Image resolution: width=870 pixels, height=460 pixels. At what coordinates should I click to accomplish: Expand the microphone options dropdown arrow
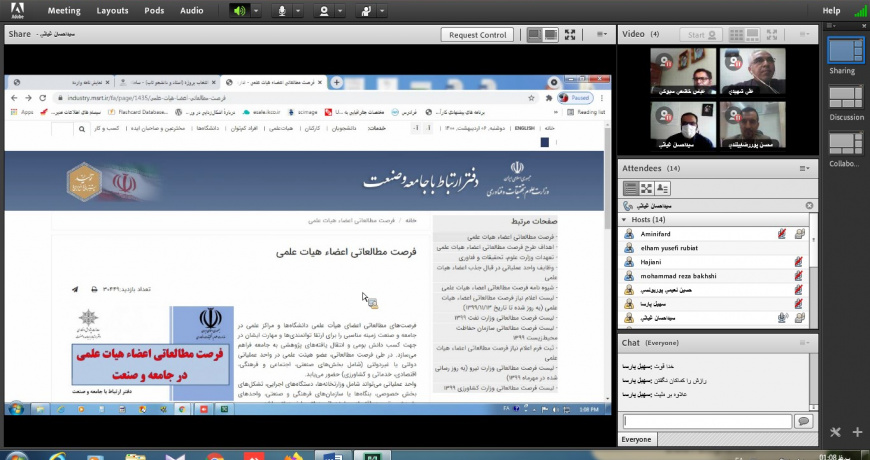click(x=298, y=11)
